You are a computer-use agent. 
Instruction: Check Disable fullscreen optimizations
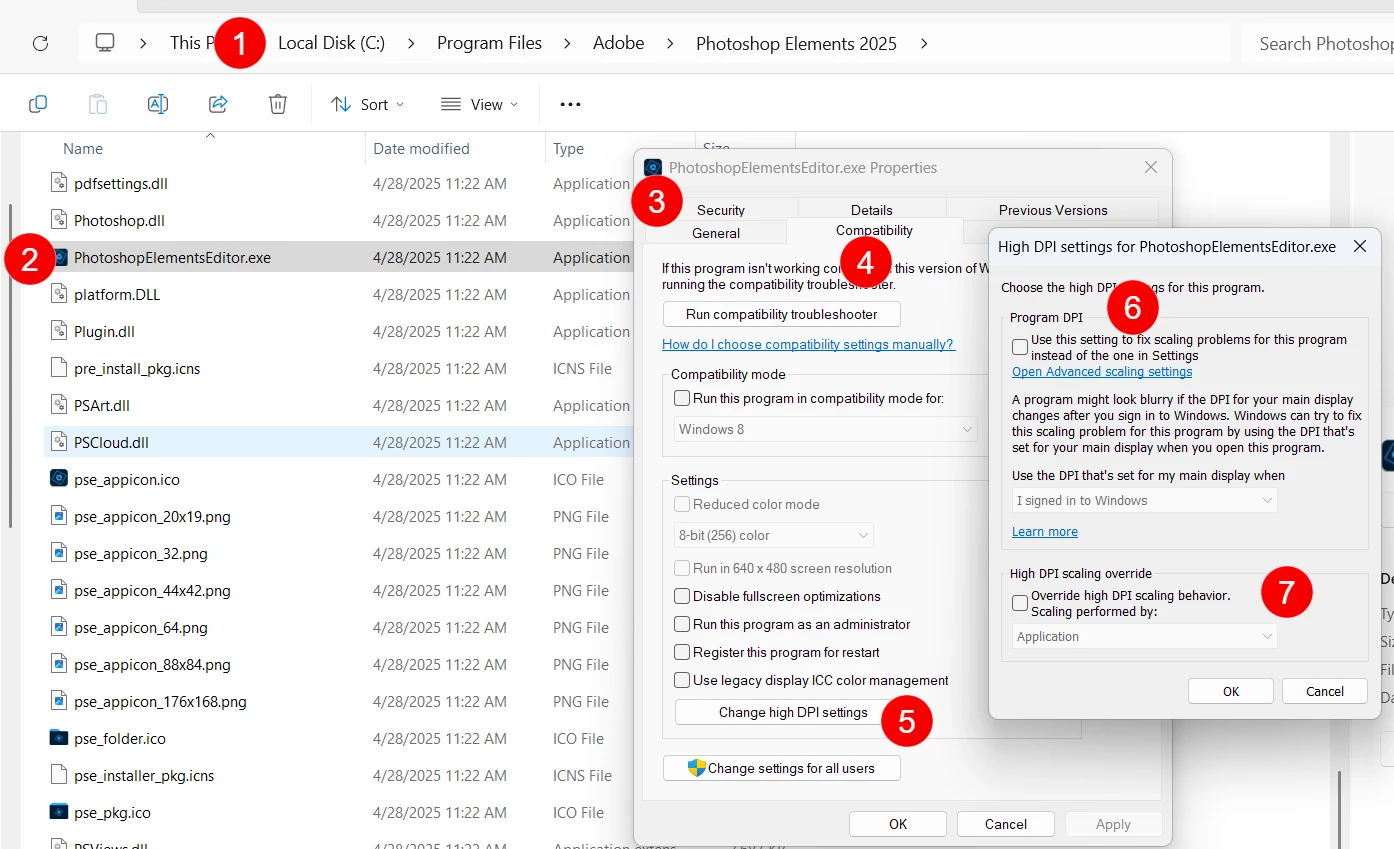(x=682, y=596)
